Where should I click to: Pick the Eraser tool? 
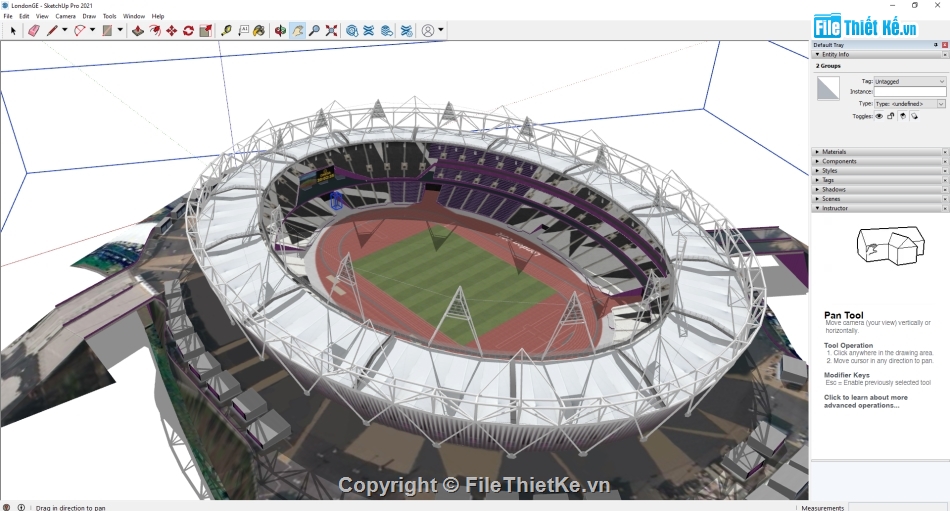tap(34, 30)
